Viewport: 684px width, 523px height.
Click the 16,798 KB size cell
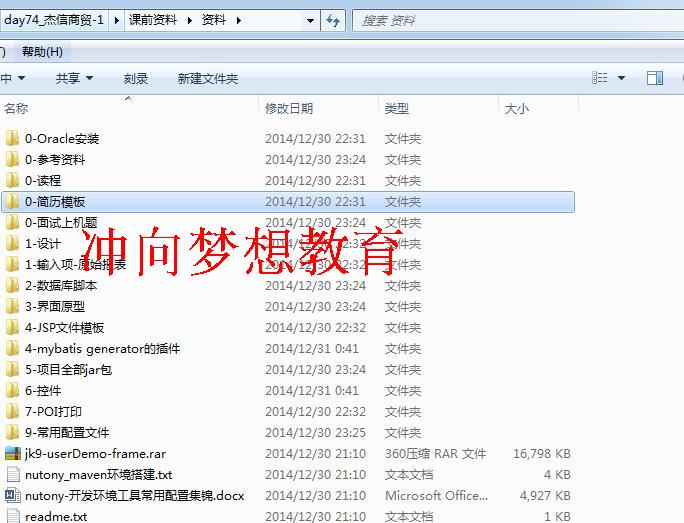[x=542, y=454]
